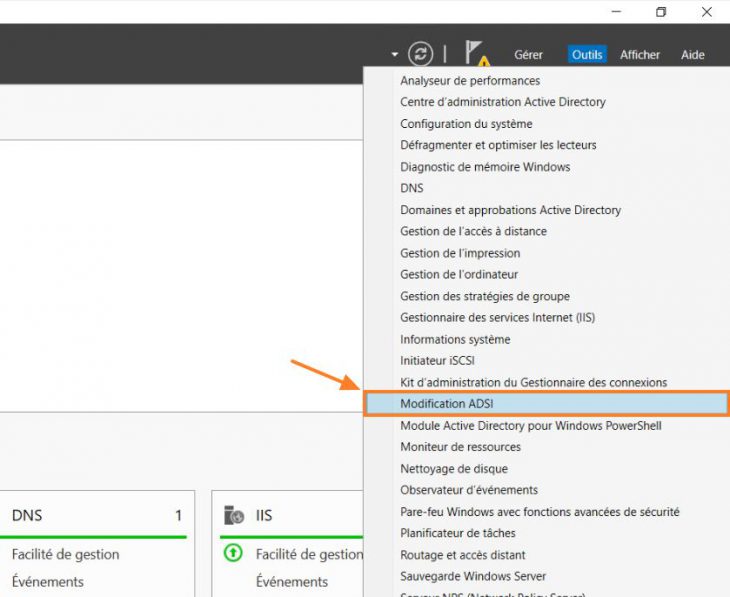Screen dimensions: 730x597
Task: Close the Server Manager window
Action: [x=707, y=12]
